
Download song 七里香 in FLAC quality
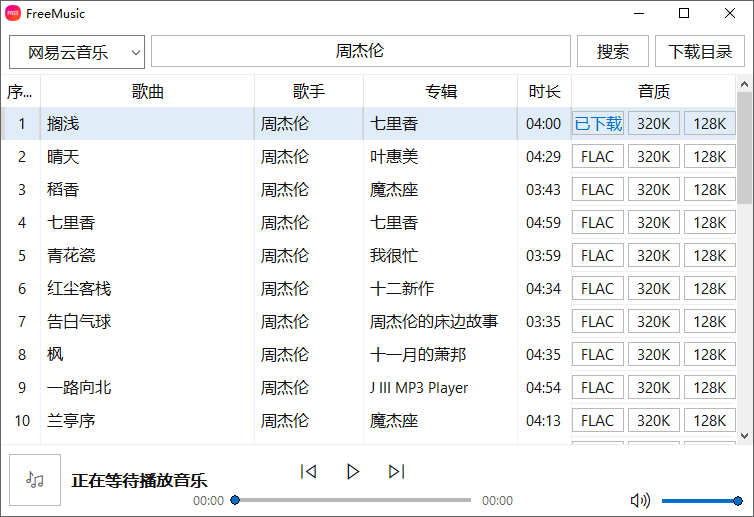(x=598, y=223)
